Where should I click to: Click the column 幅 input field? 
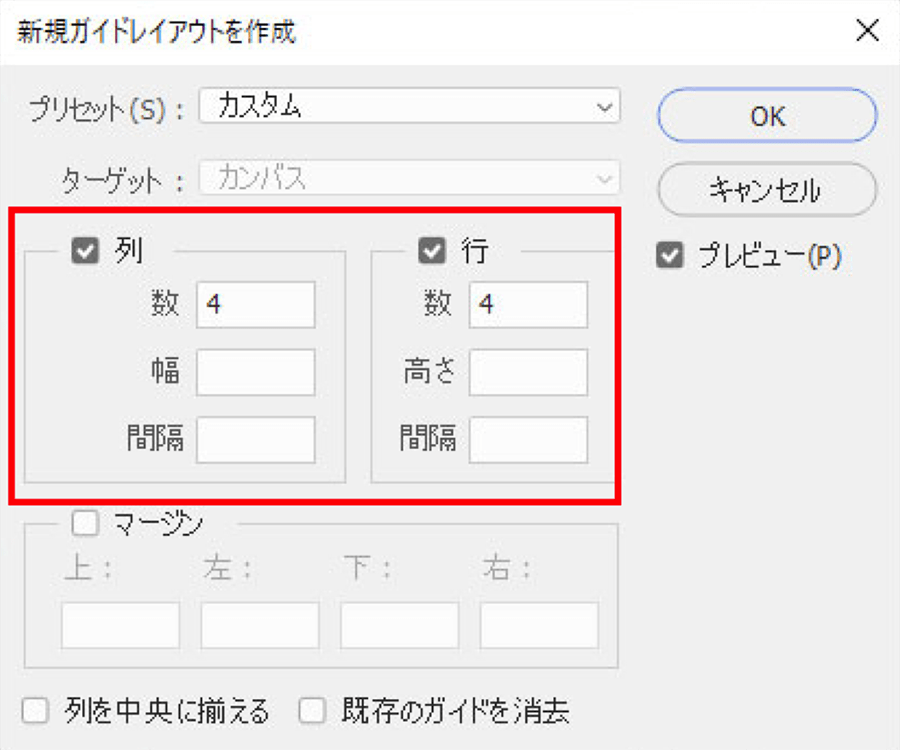click(255, 372)
